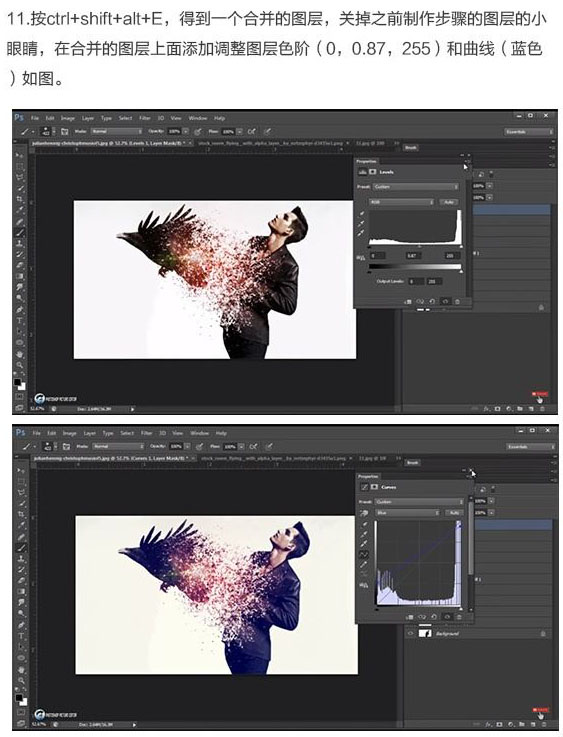The image size is (563, 737).
Task: Toggle visibility of the Background layer
Action: [x=410, y=634]
